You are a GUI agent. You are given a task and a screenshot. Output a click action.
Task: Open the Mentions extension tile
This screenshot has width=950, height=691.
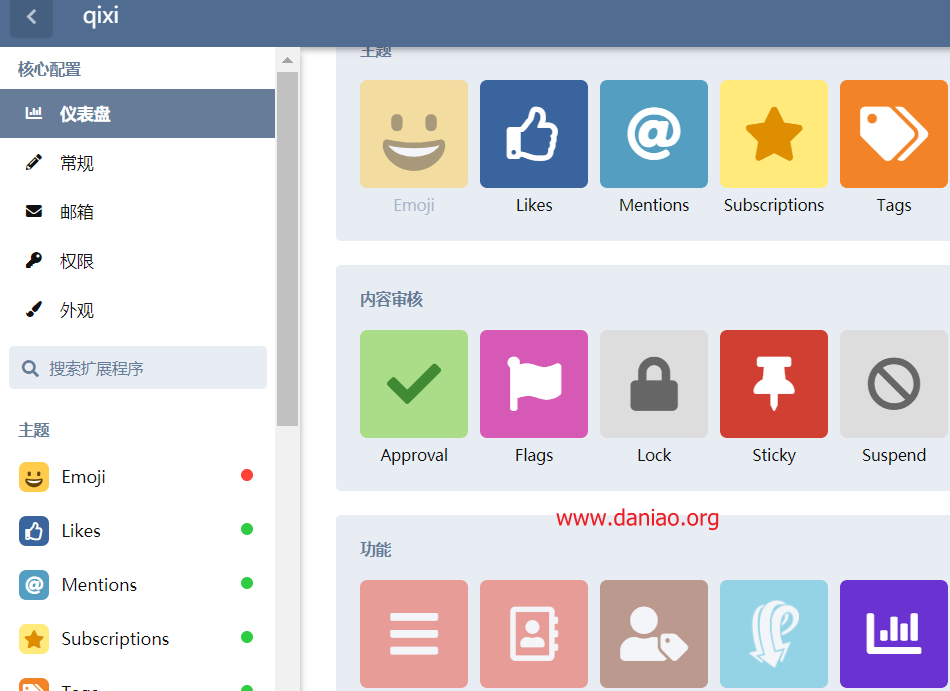653,135
